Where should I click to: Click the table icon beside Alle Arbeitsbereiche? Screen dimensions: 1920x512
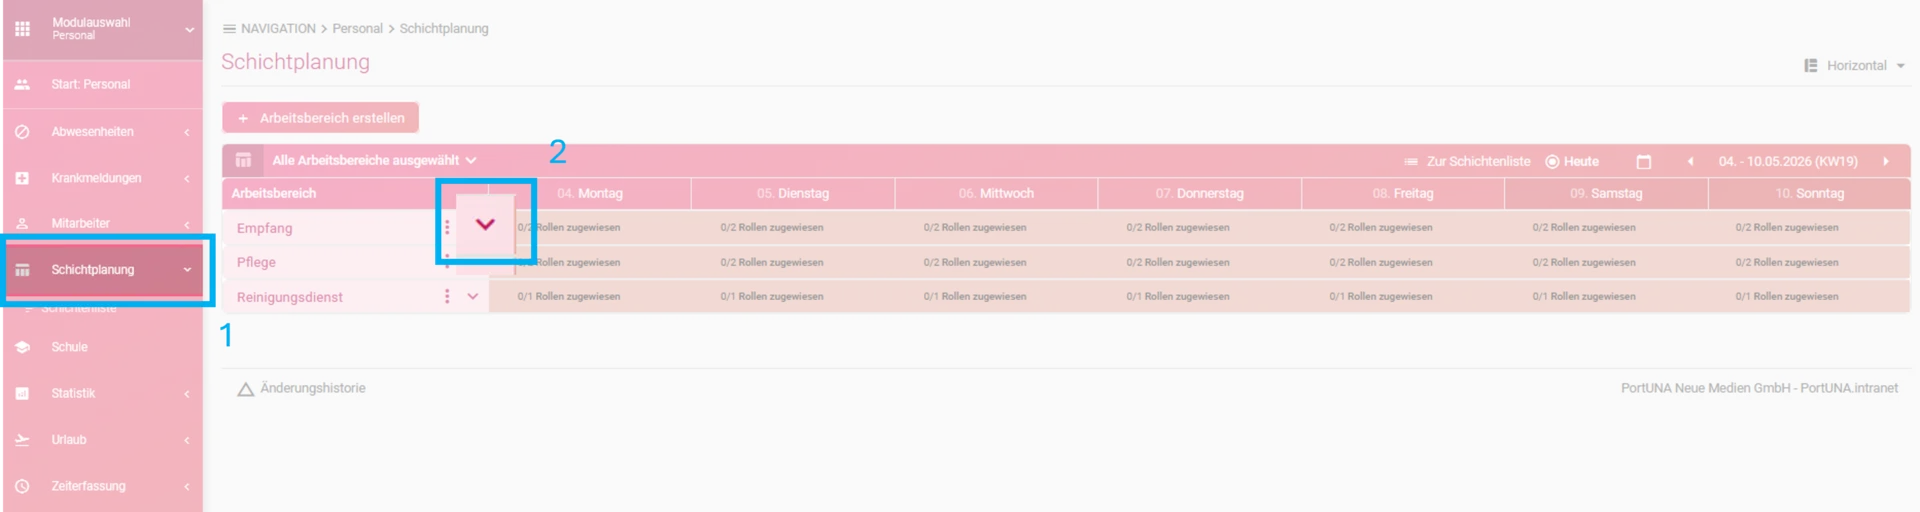[243, 160]
